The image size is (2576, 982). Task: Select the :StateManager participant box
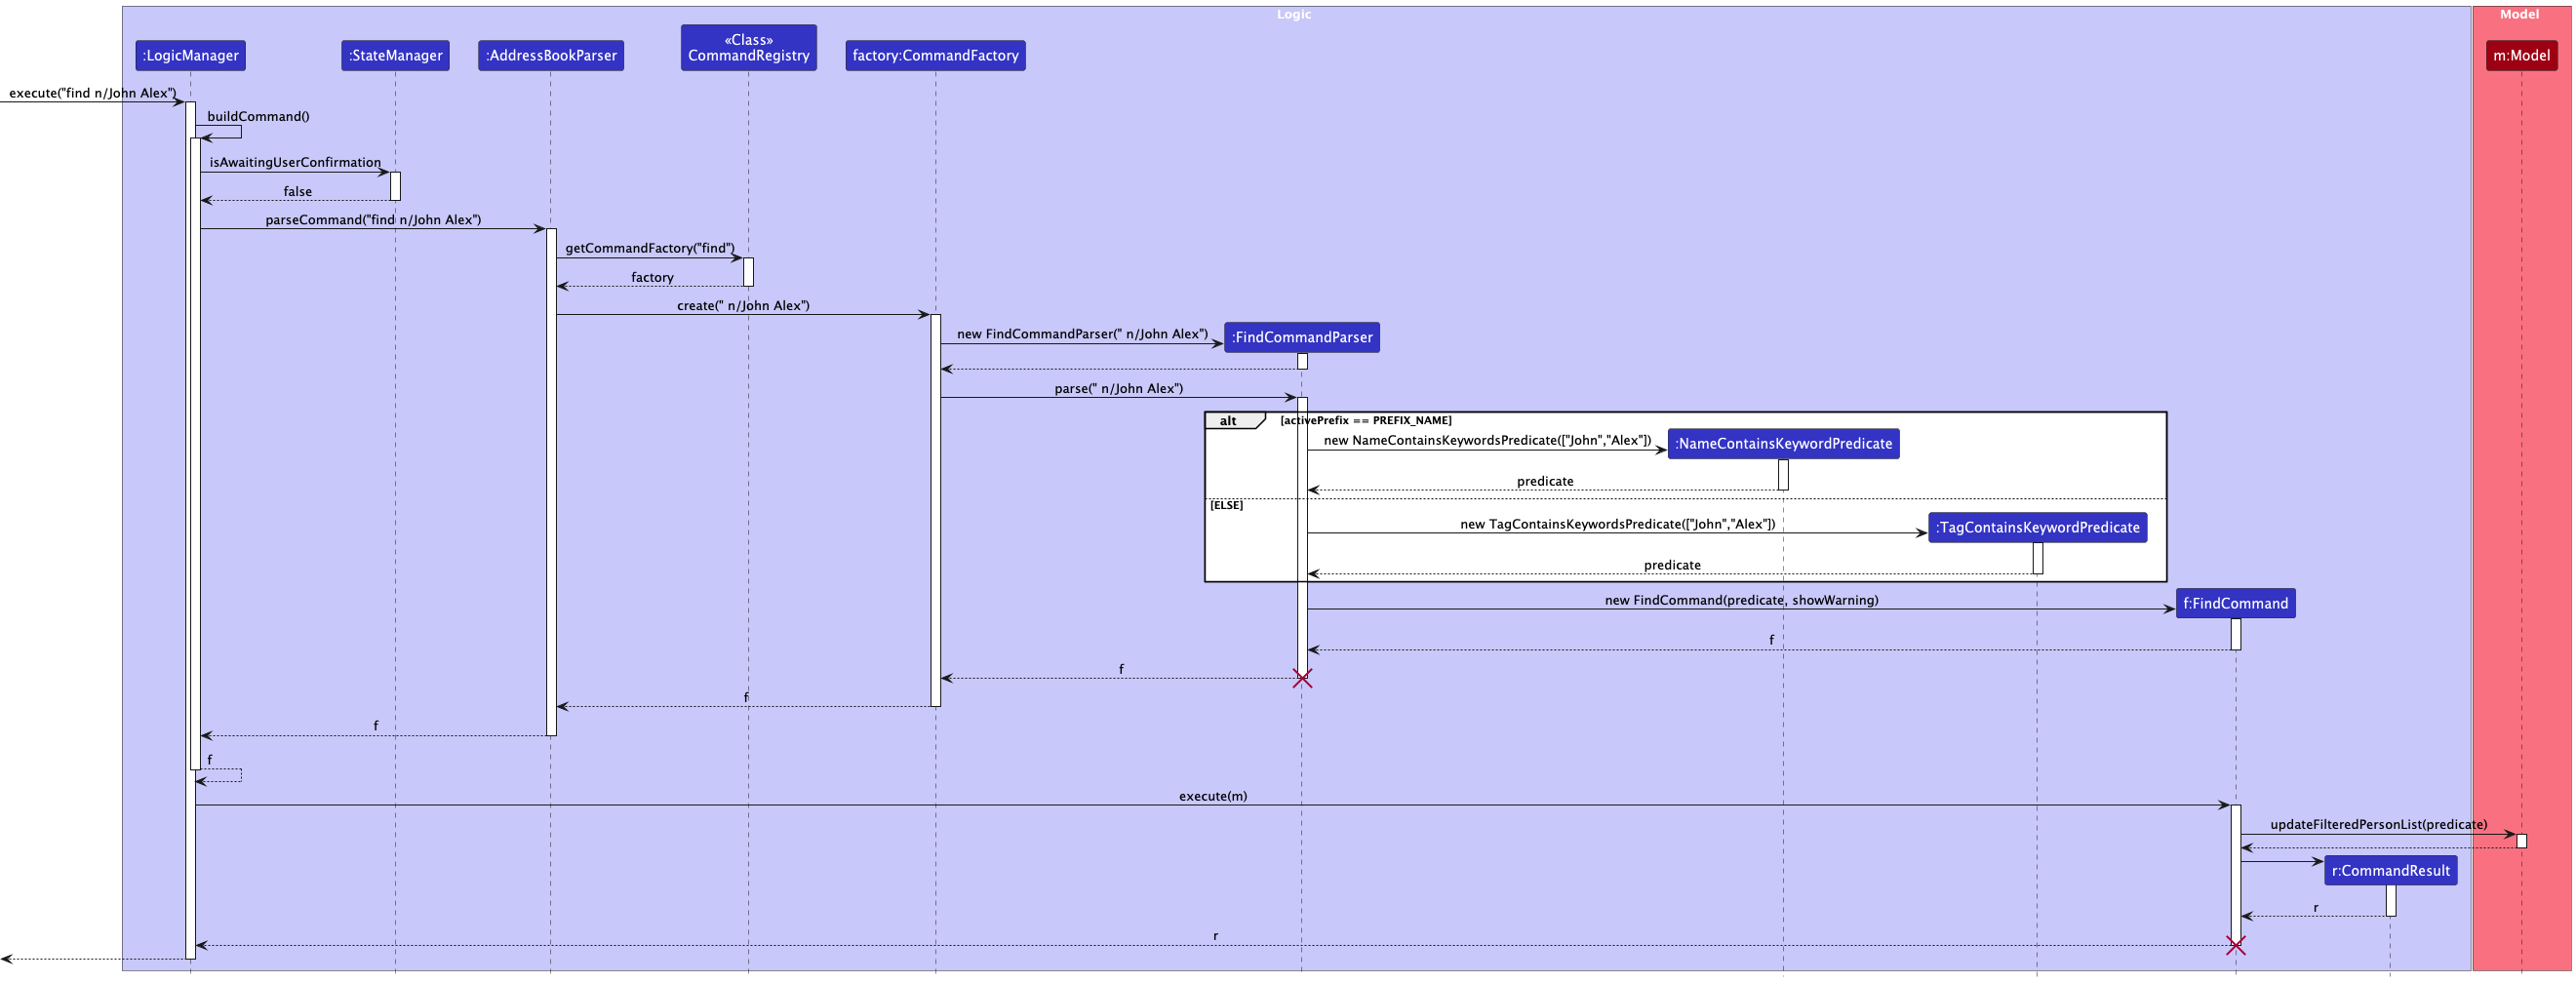coord(395,56)
